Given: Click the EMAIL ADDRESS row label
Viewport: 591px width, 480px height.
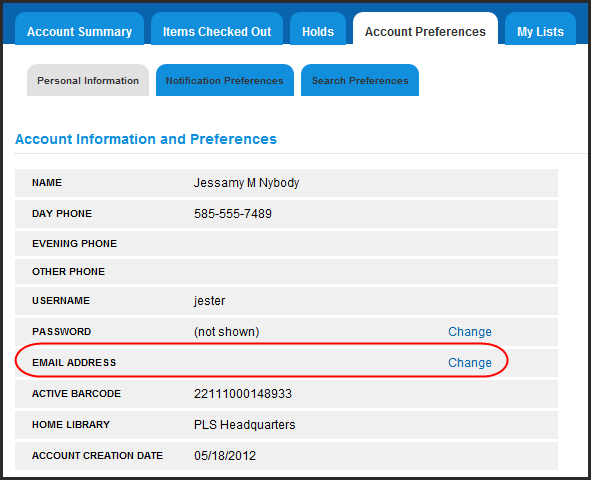Looking at the screenshot, I should 74,362.
